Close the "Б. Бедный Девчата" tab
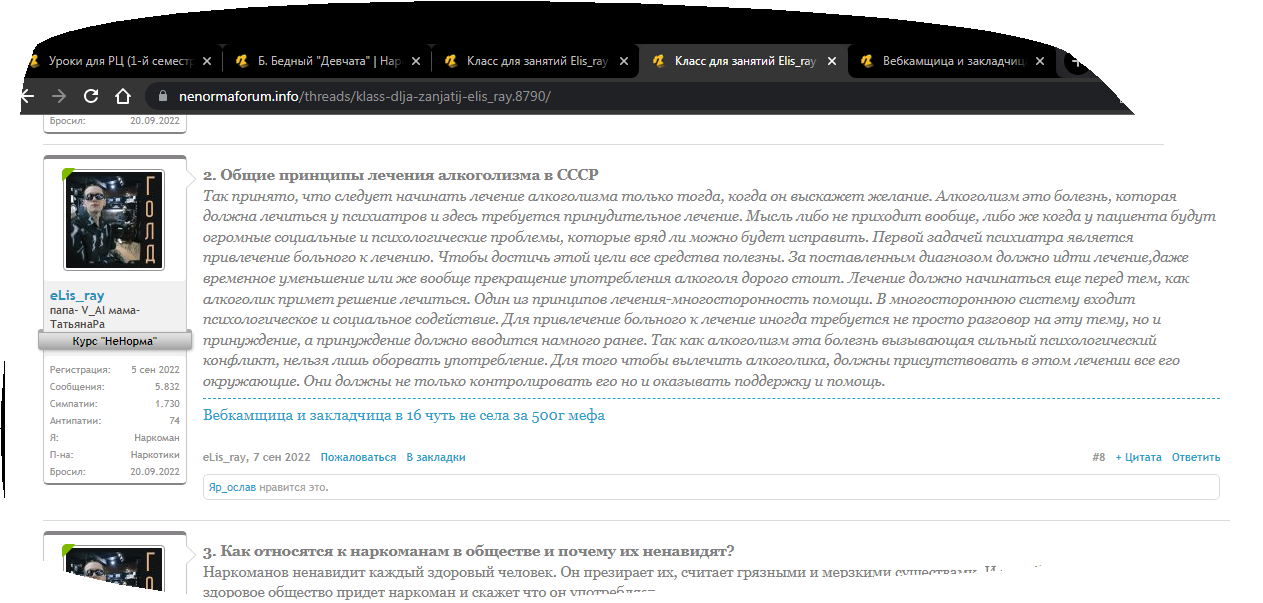 [x=415, y=61]
